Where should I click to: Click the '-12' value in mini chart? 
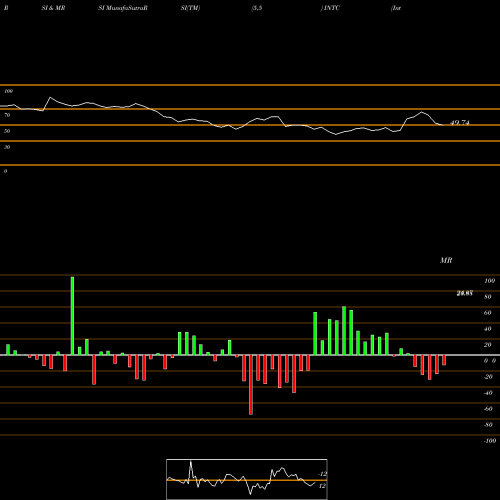322,474
